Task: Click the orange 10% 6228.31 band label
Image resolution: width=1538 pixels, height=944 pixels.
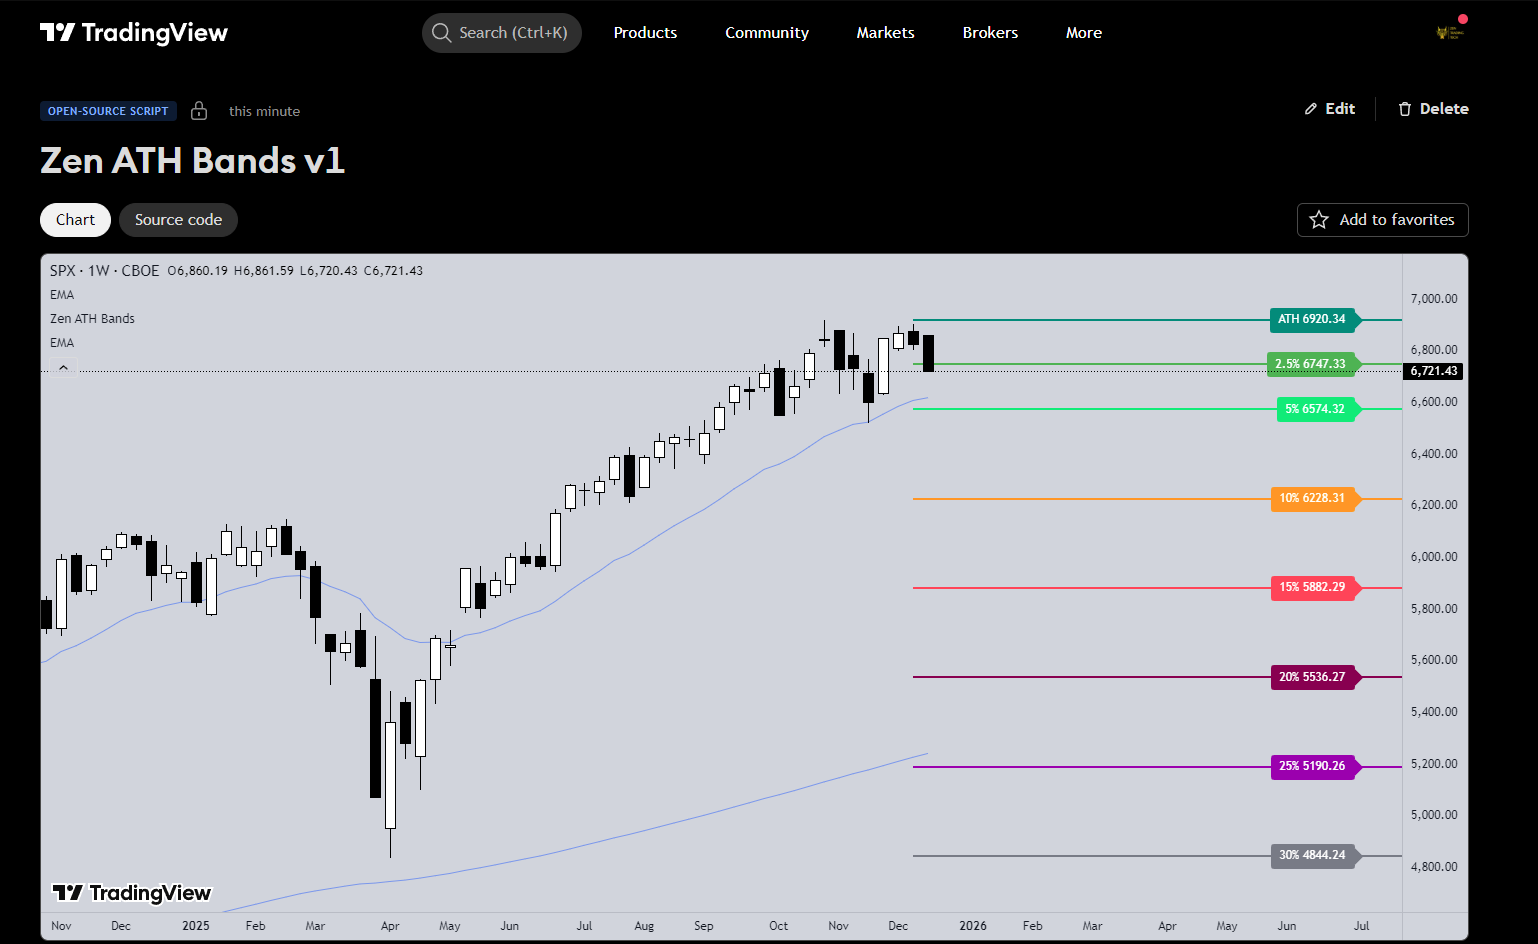Action: point(1312,498)
